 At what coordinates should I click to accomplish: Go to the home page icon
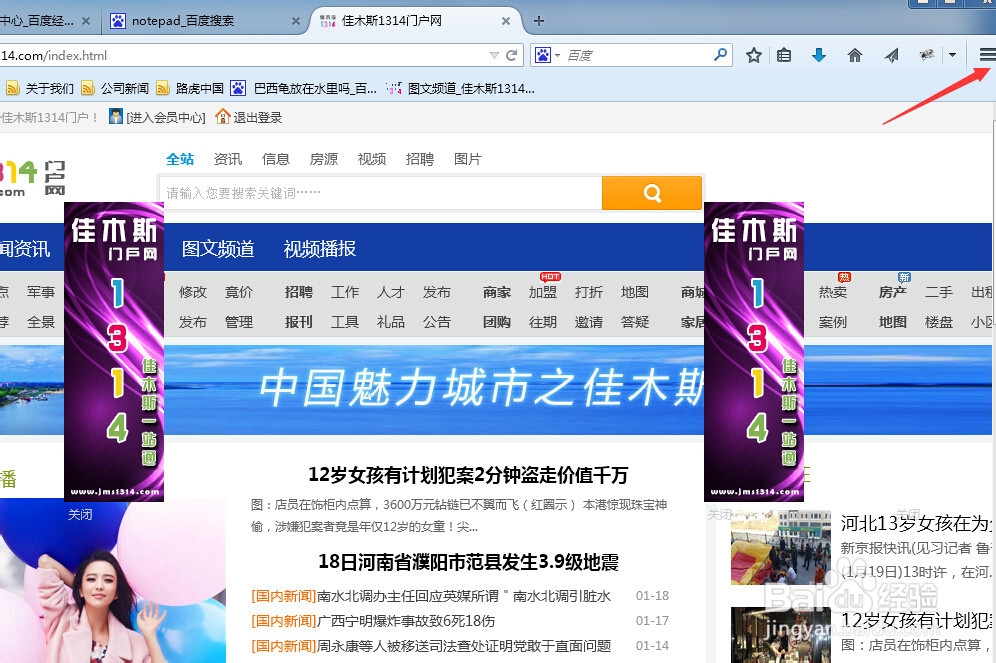click(855, 55)
